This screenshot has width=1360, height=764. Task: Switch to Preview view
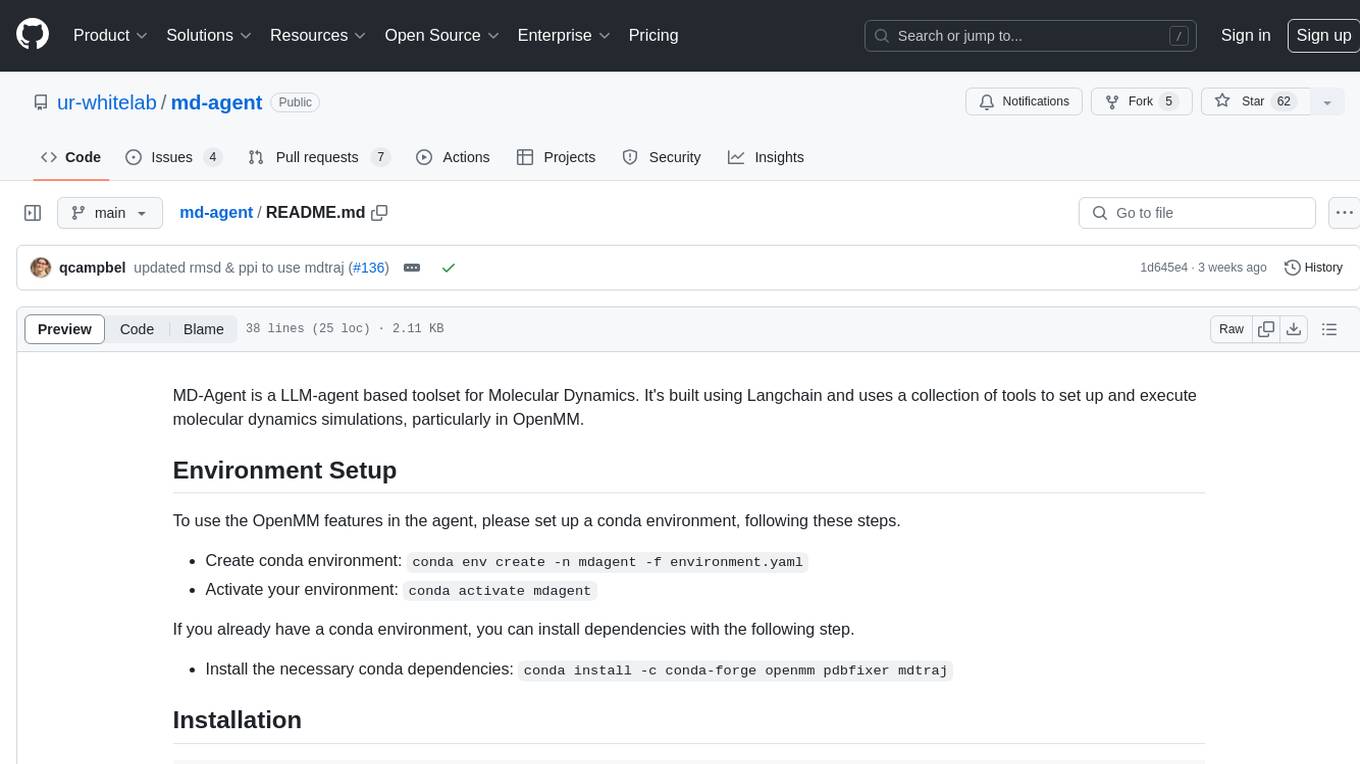click(64, 329)
